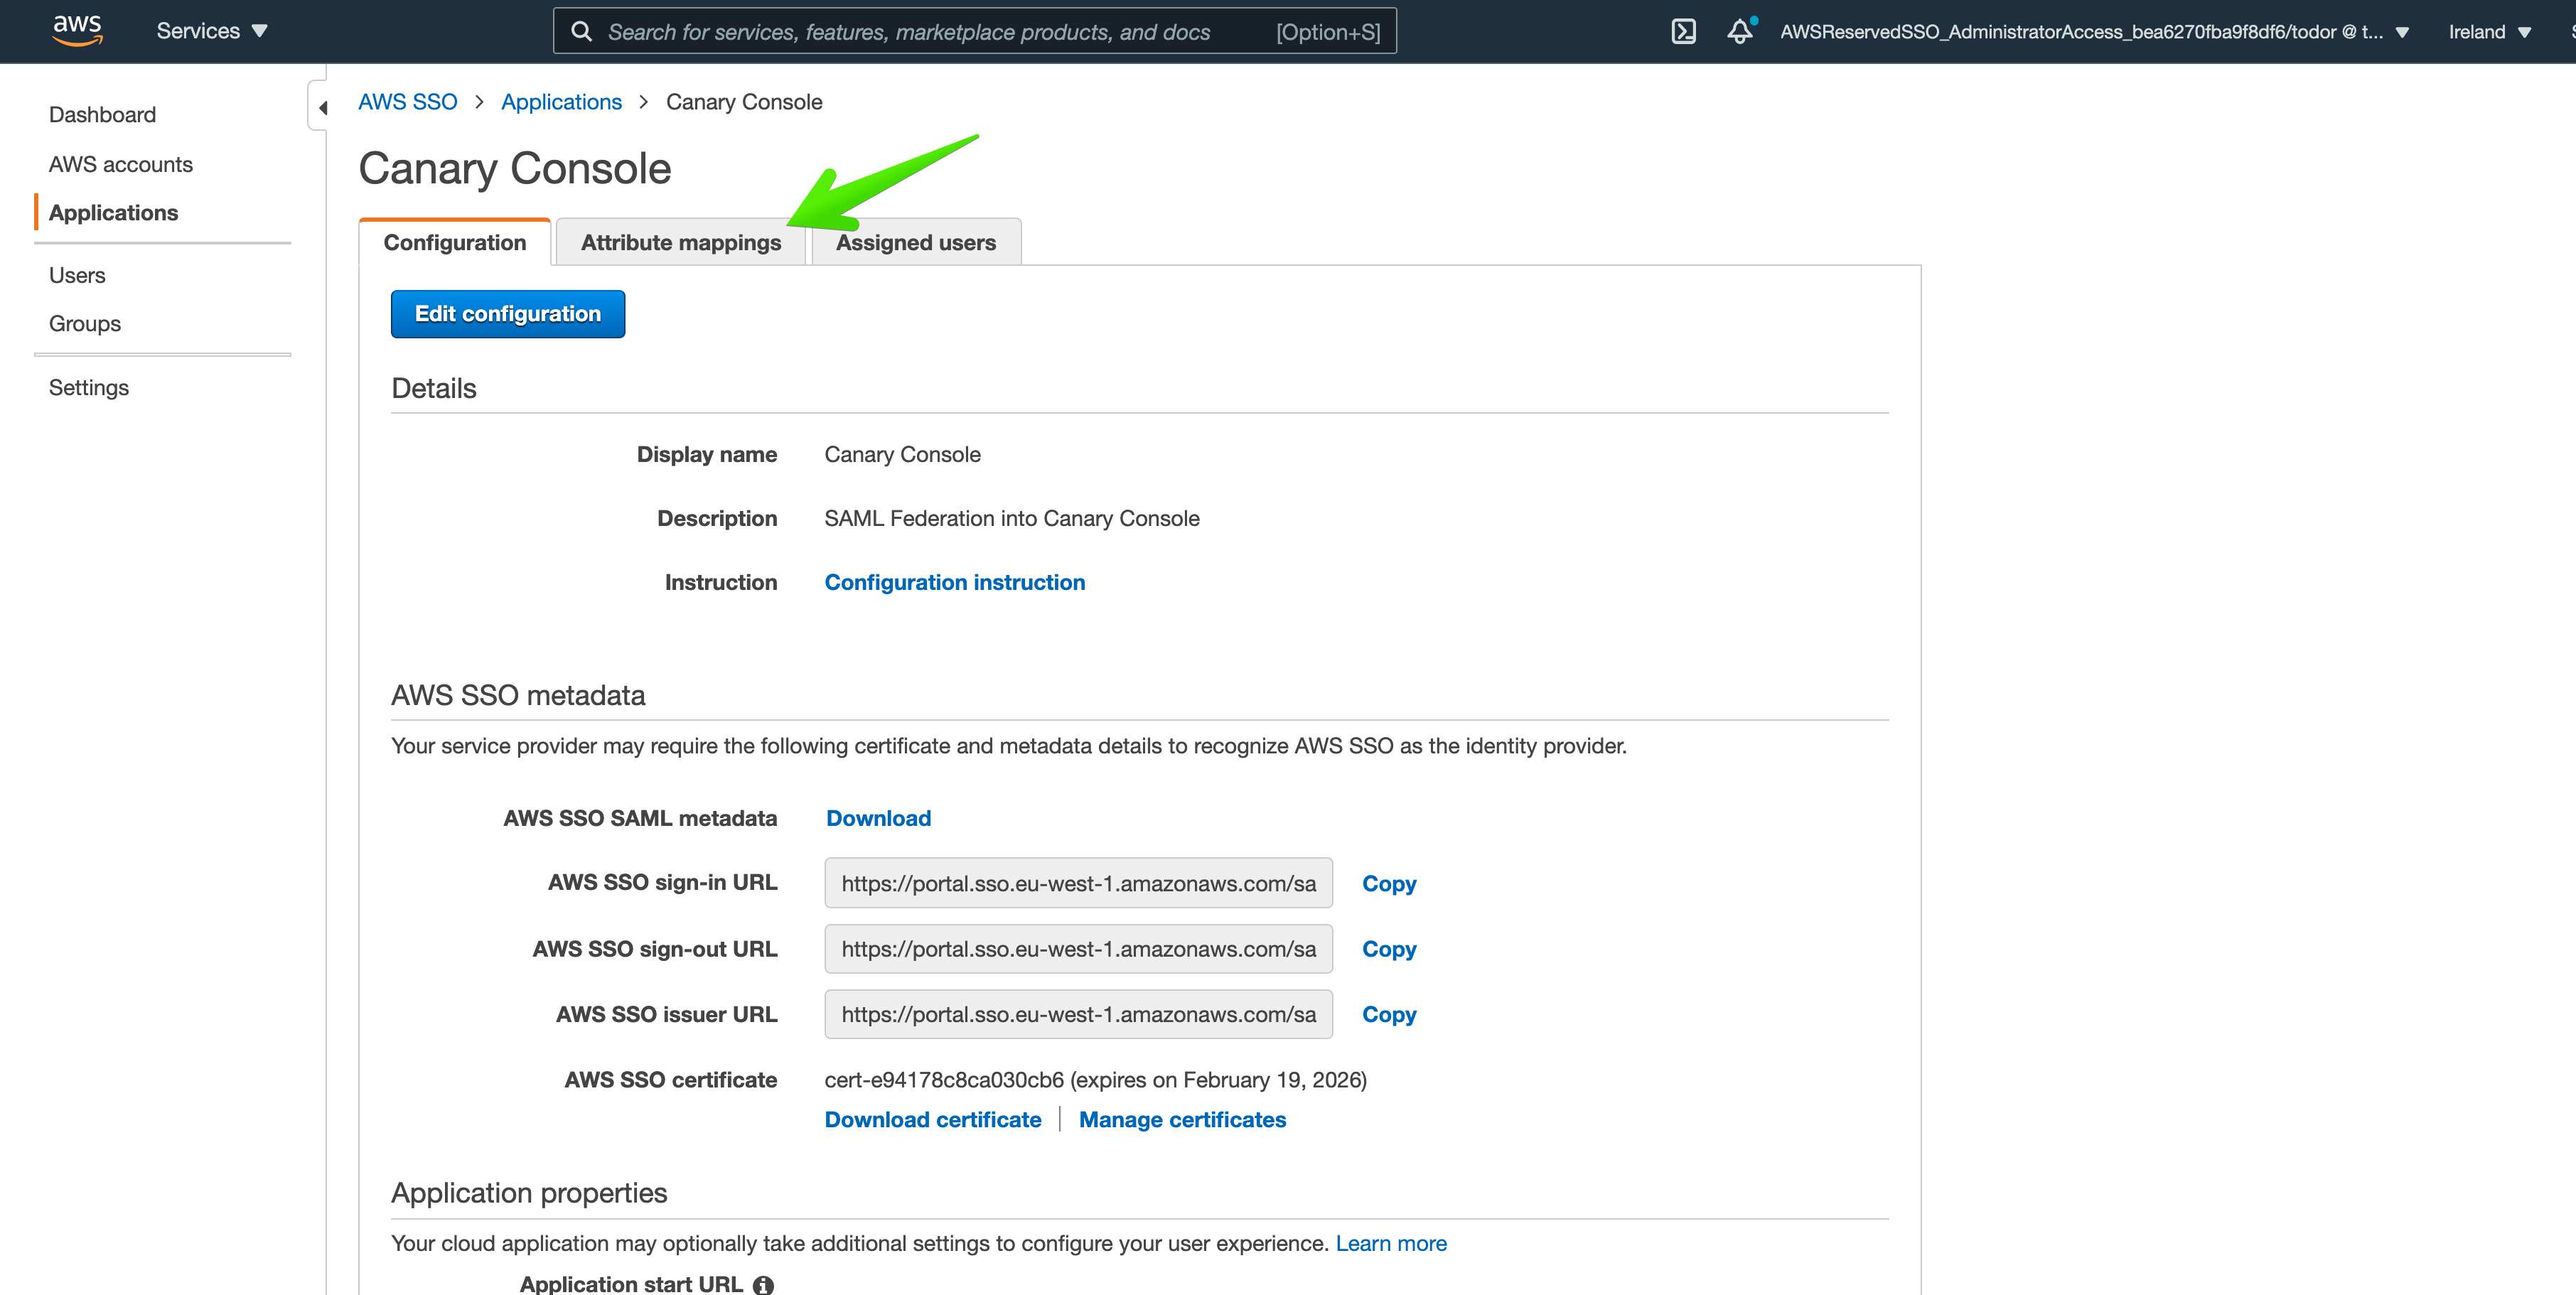
Task: Open the Configuration instruction link
Action: (x=954, y=582)
